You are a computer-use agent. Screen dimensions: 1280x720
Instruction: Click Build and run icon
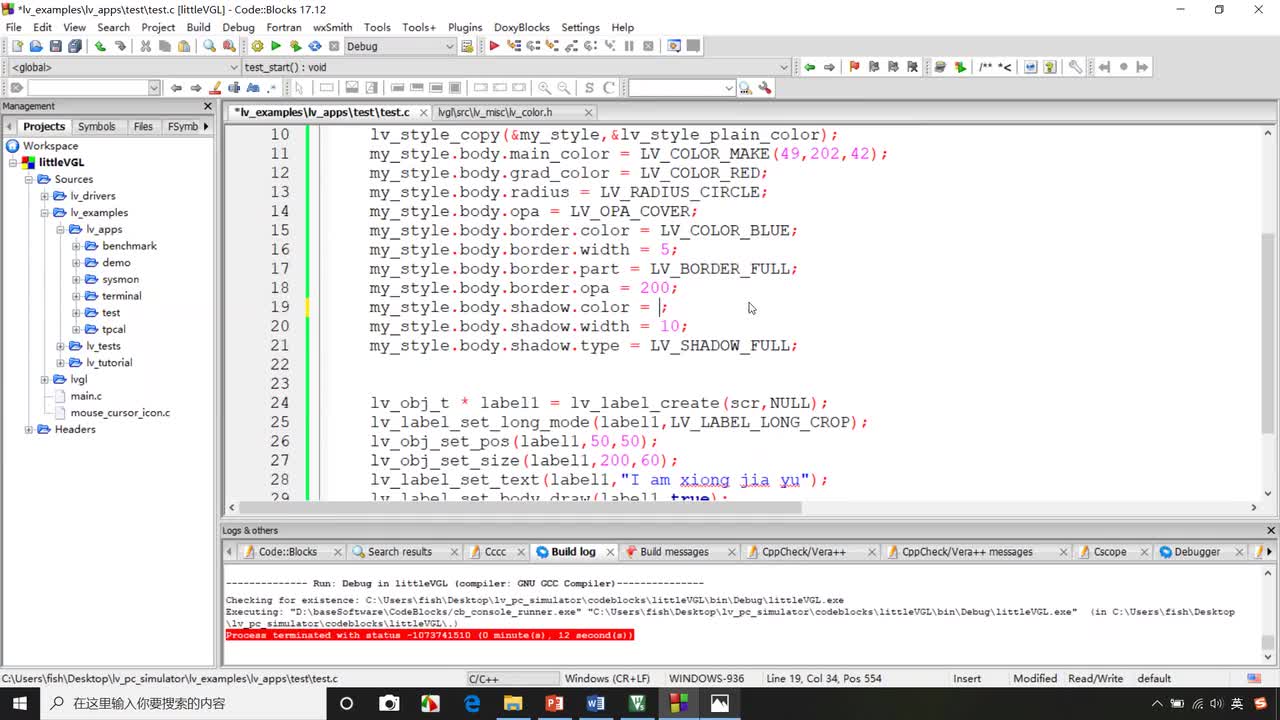click(x=295, y=46)
